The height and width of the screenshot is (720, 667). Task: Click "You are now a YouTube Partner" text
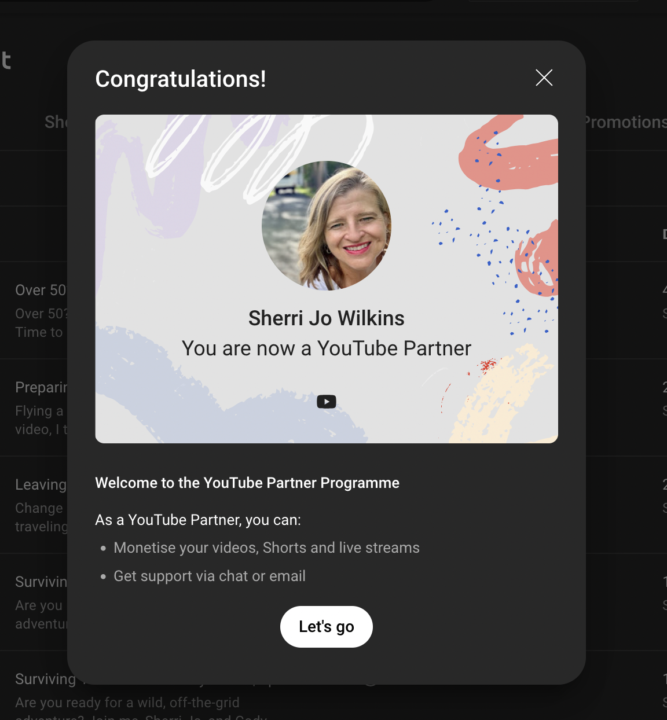coord(326,349)
